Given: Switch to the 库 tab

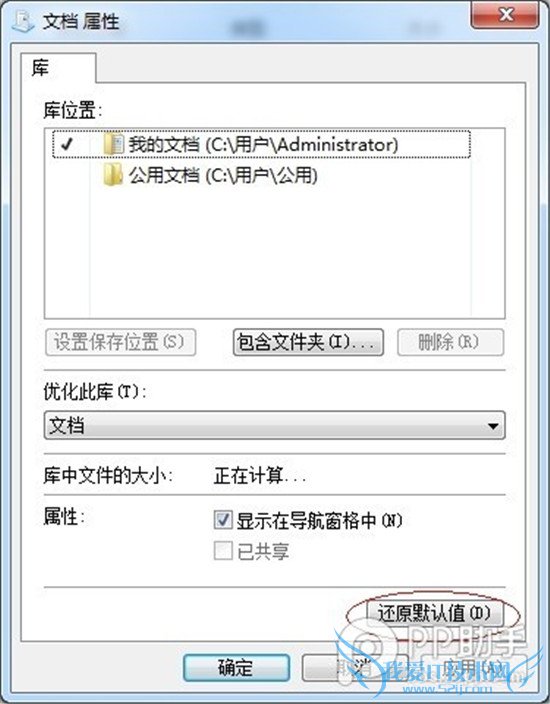Looking at the screenshot, I should (x=58, y=68).
